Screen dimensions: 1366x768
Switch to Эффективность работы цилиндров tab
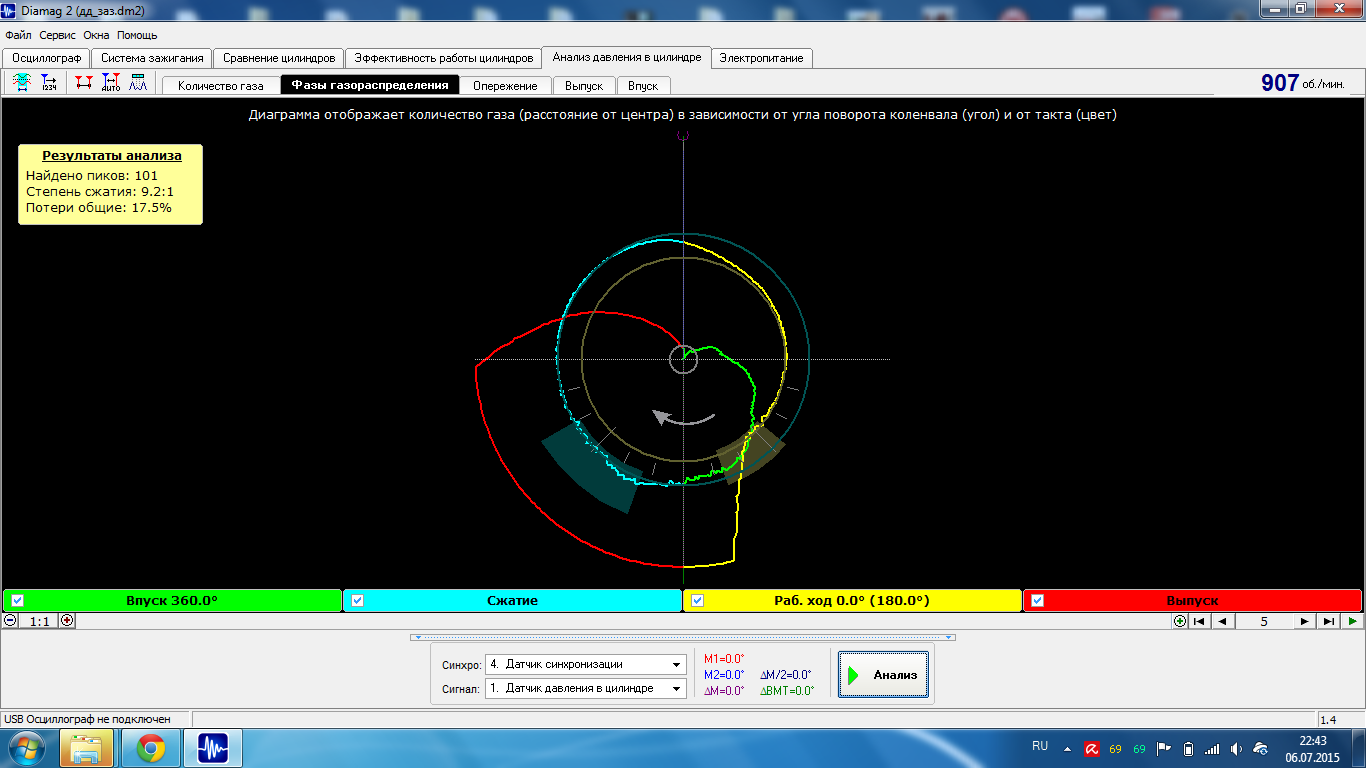click(x=443, y=58)
